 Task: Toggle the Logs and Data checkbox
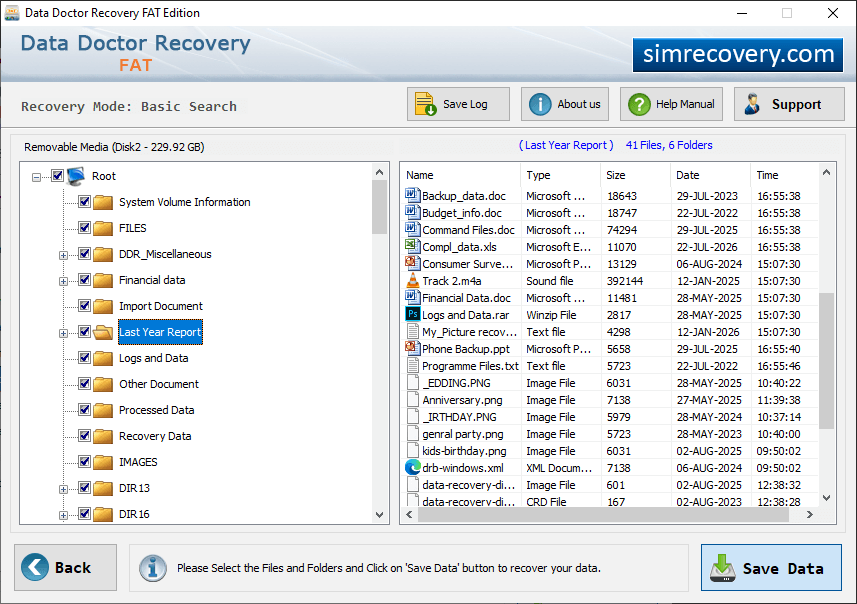[84, 357]
